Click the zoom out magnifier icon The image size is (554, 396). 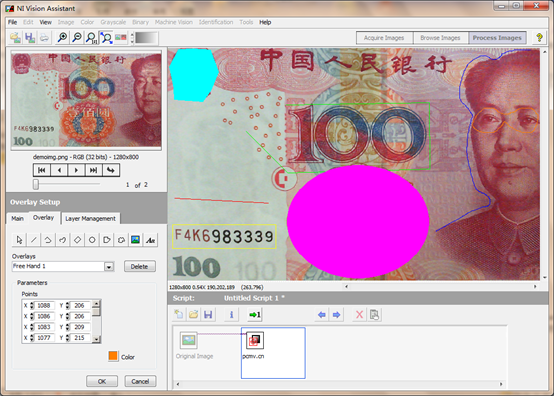click(77, 37)
